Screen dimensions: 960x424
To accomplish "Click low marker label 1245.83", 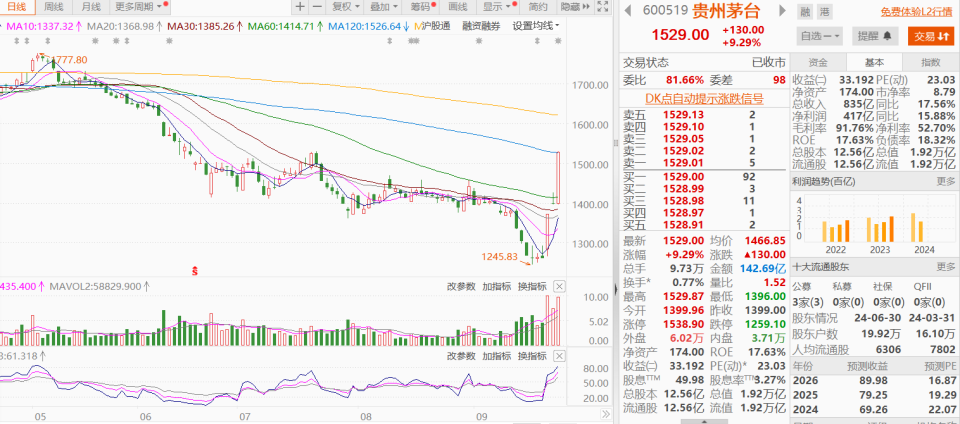I will tap(499, 257).
